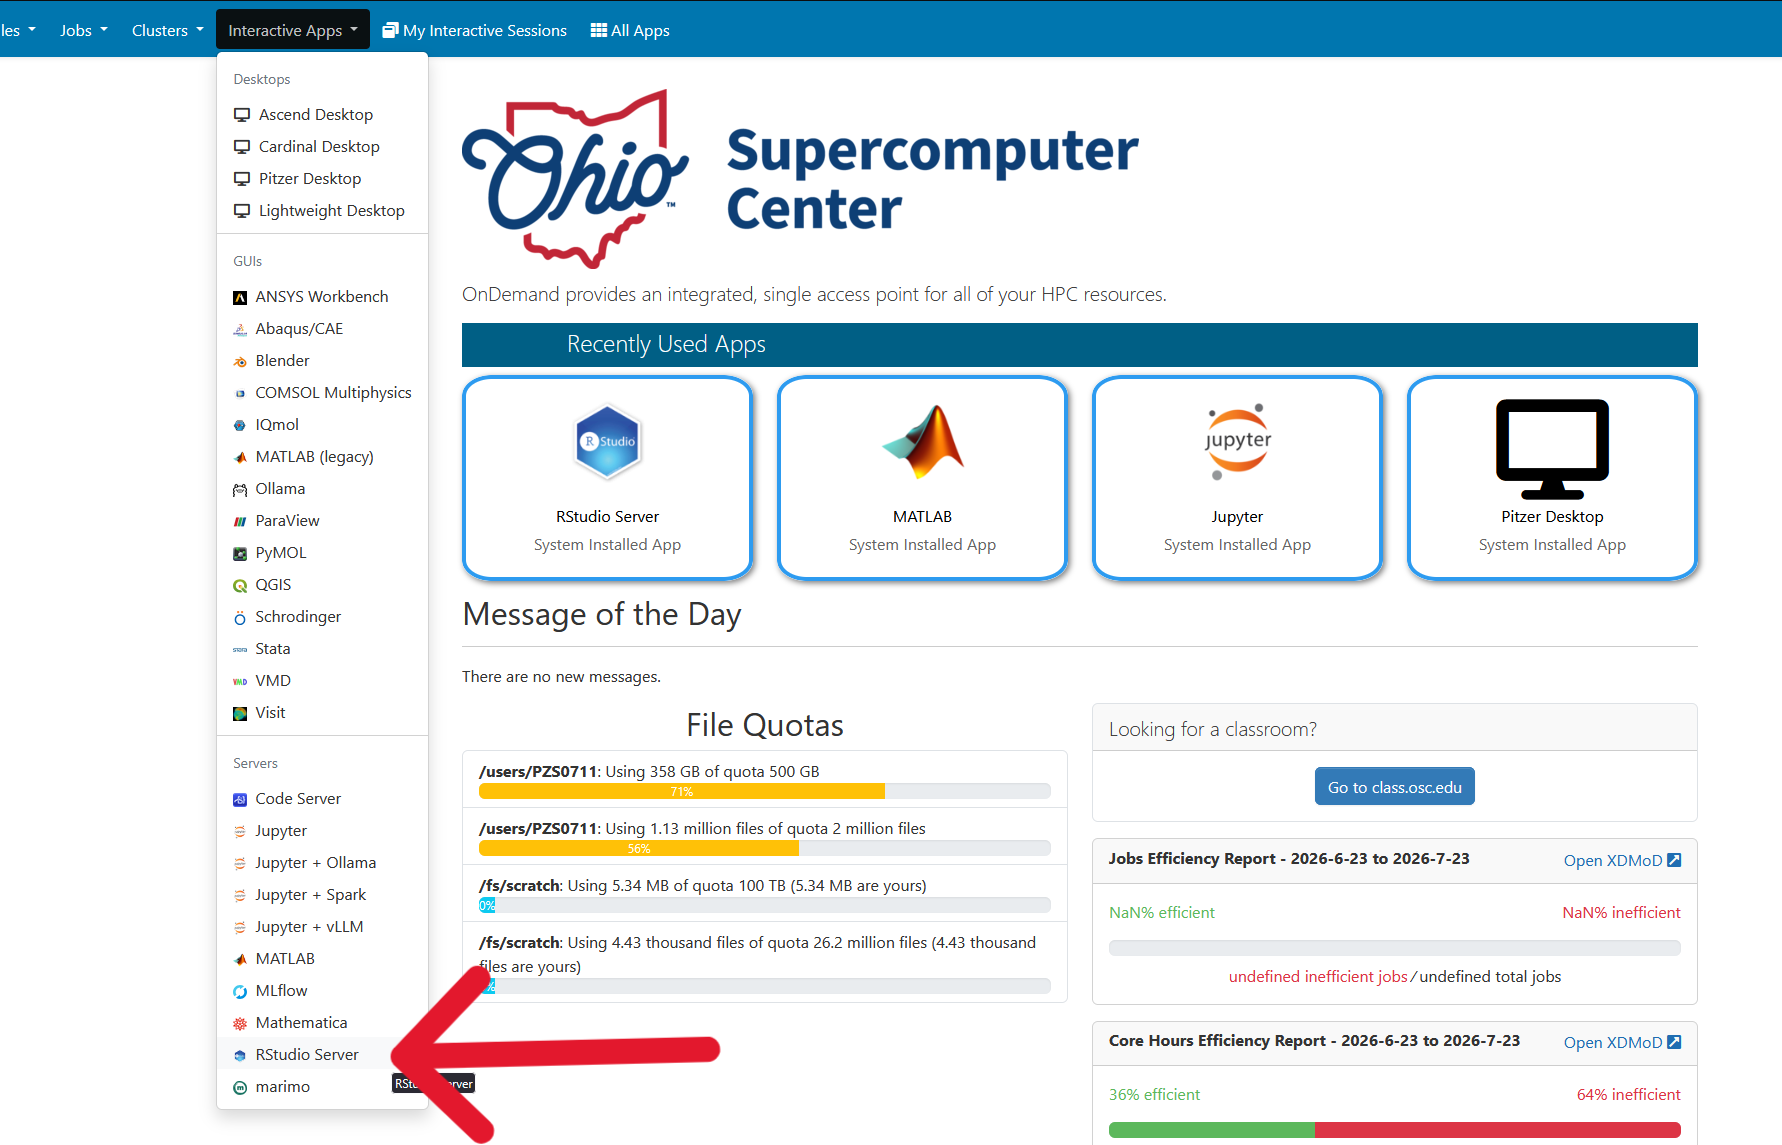Click the Cardinal Desktop monitor icon
This screenshot has height=1145, width=1782.
pos(242,147)
